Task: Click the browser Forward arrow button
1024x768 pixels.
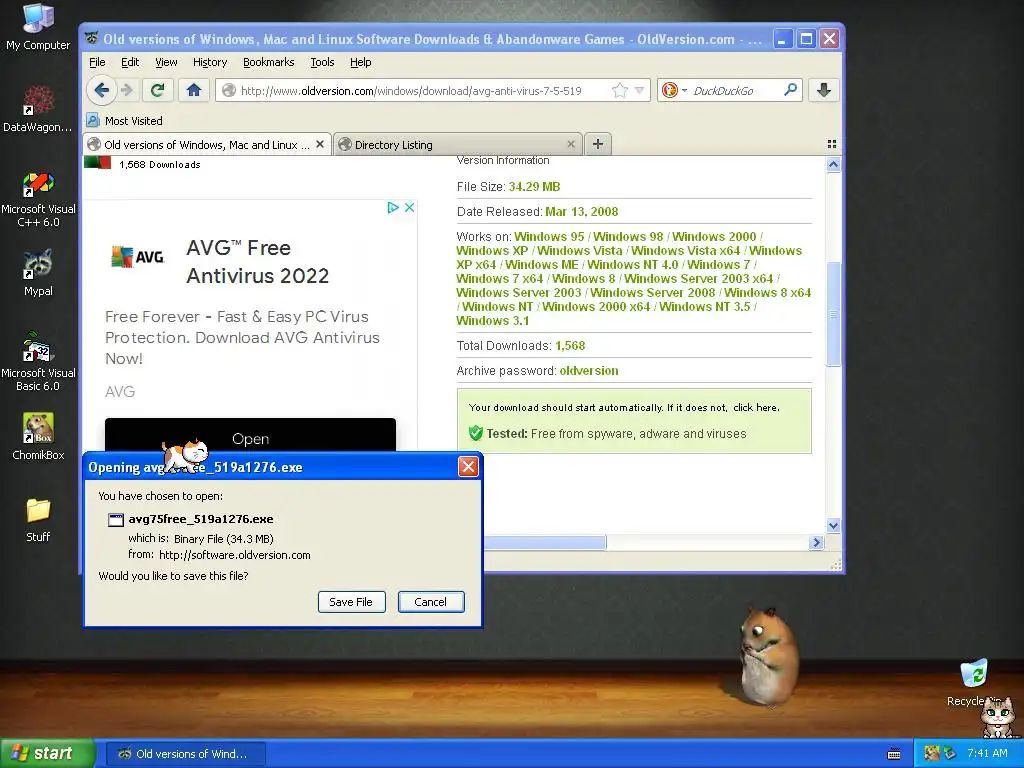Action: click(127, 90)
